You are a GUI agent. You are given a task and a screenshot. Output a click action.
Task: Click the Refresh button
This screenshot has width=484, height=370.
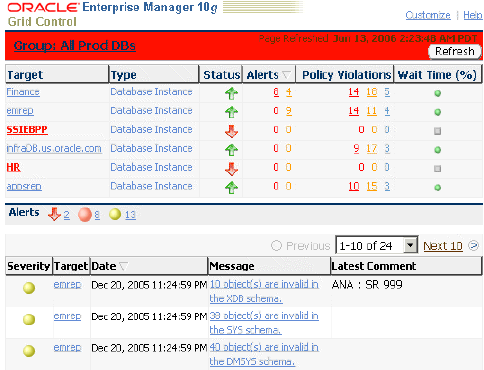click(x=455, y=51)
